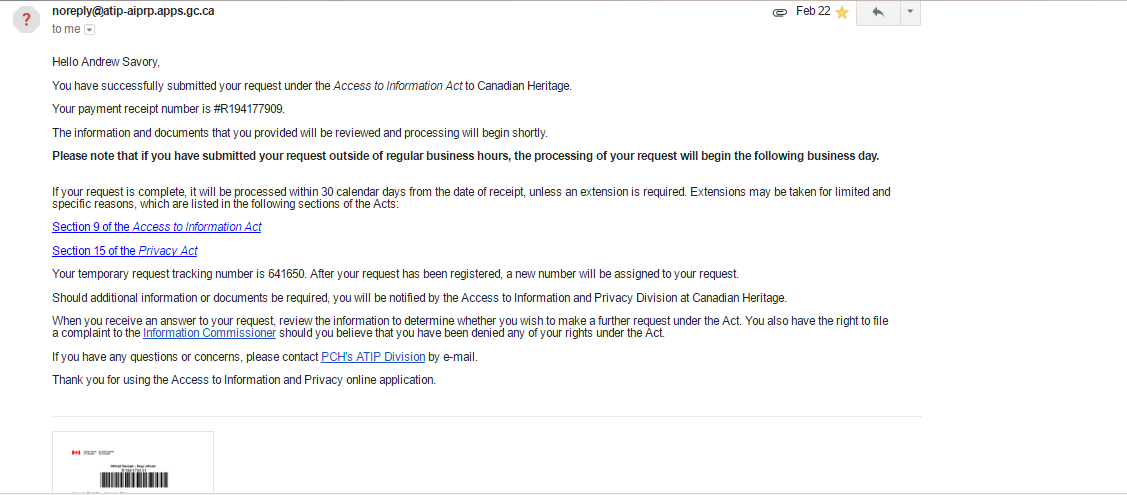This screenshot has height=495, width=1127.
Task: Click the noreply@atip-aiprp.apps.gc.ca sender name
Action: [133, 11]
